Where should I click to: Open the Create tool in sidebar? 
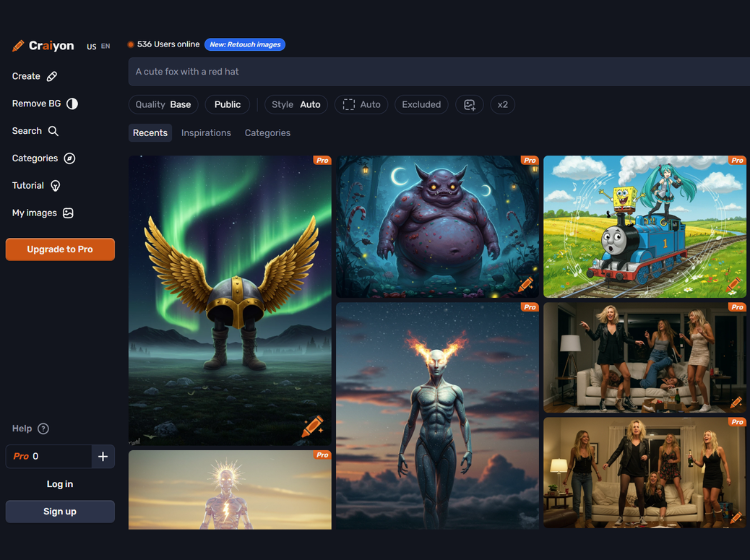[35, 76]
